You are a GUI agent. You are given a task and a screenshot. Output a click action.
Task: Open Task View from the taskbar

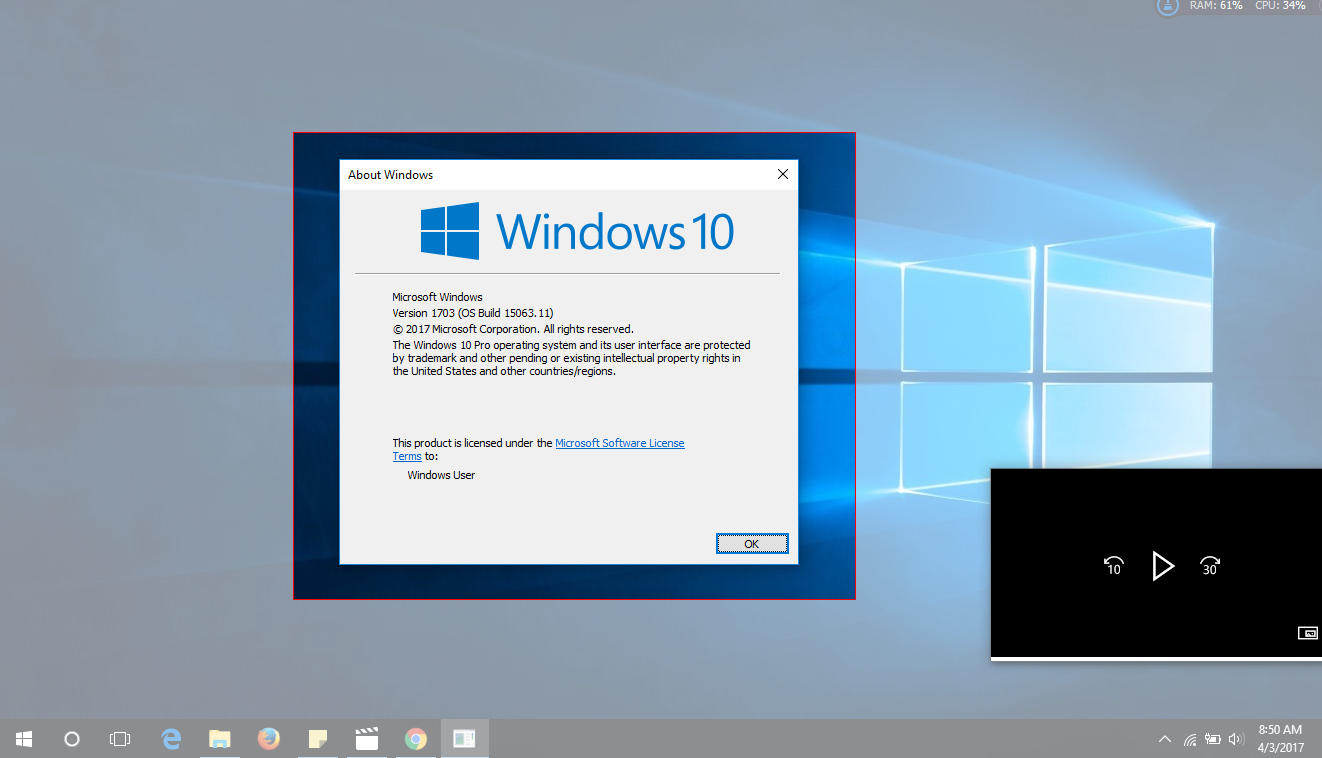tap(120, 739)
